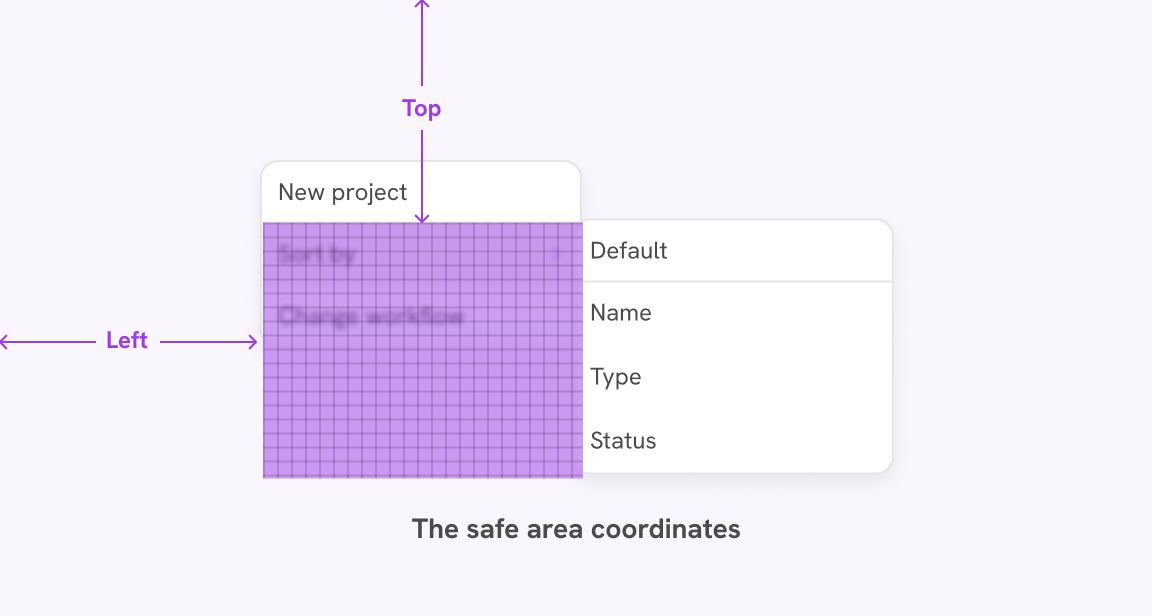Select the New project menu entry
Screen dimensions: 1152x616
pyautogui.click(x=344, y=192)
